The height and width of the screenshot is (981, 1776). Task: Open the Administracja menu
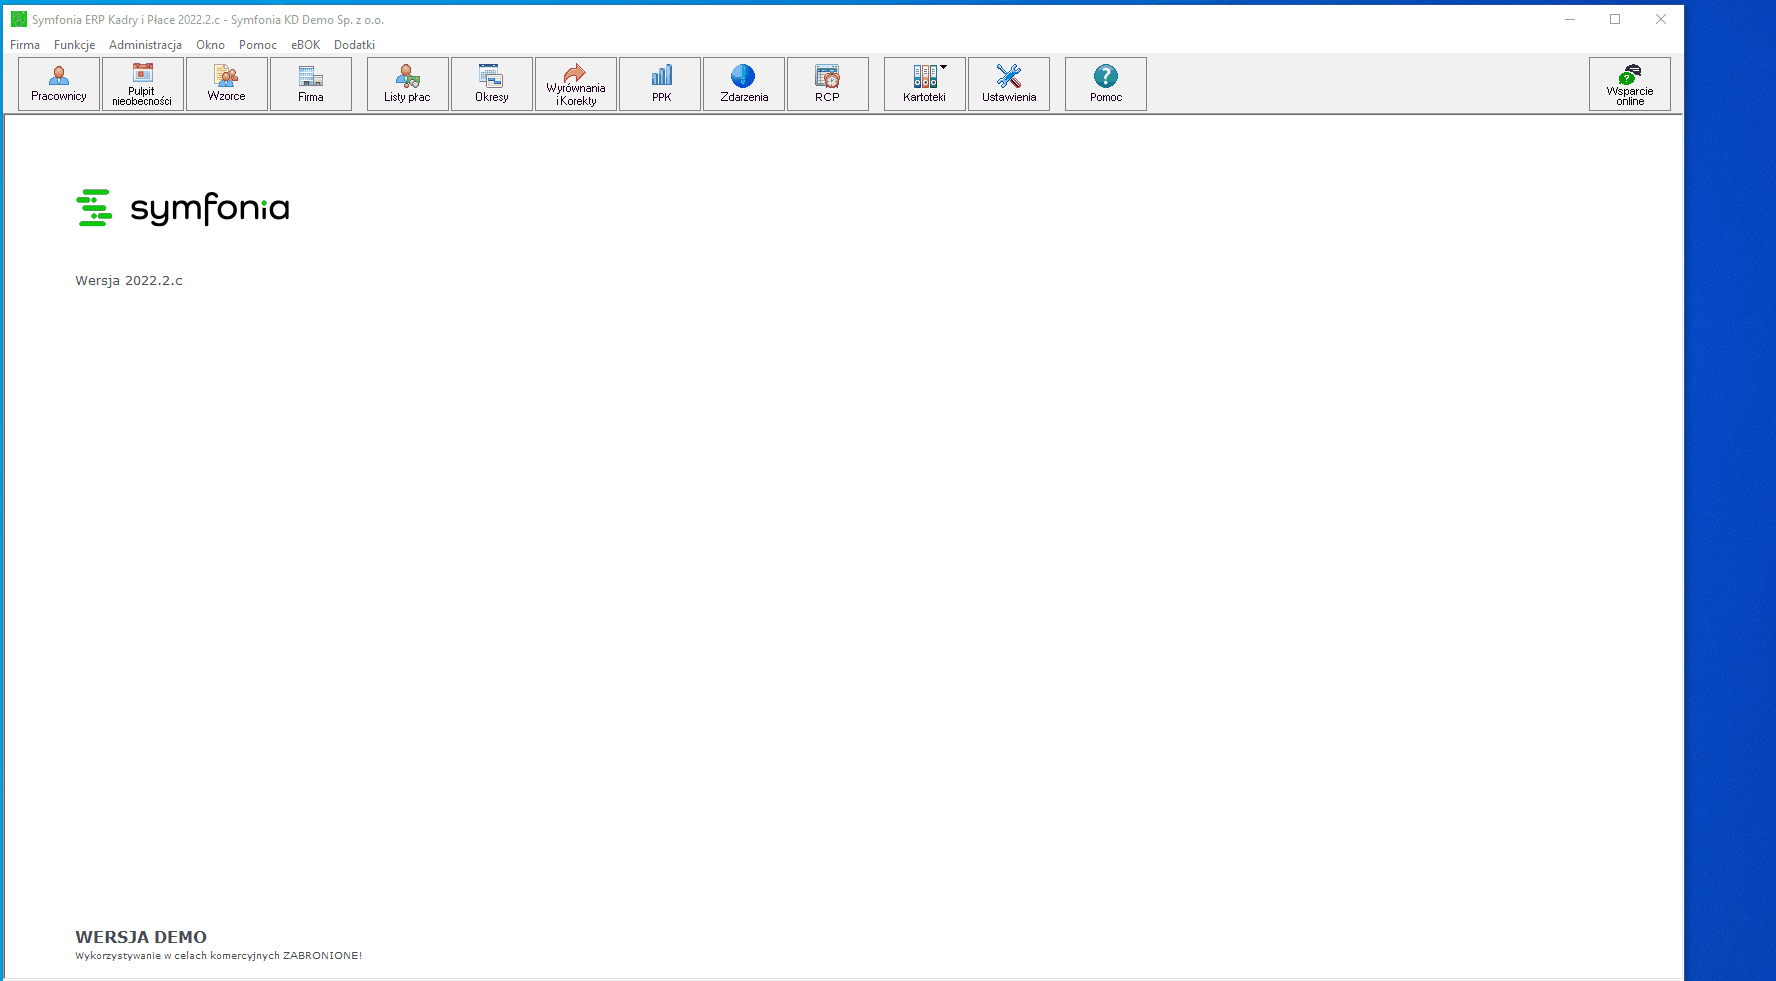coord(146,45)
